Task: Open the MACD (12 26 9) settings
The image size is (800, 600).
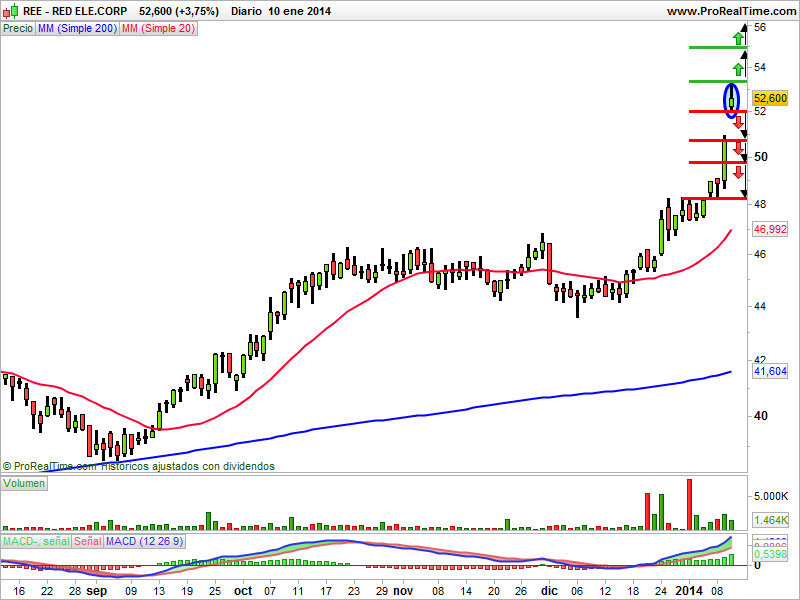Action: [x=144, y=541]
